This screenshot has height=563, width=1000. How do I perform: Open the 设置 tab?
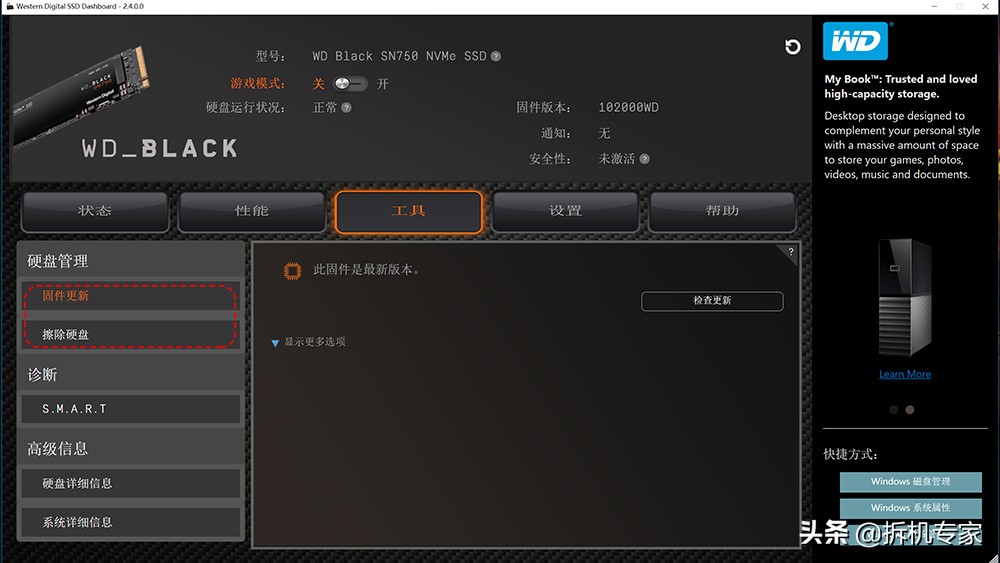click(566, 211)
